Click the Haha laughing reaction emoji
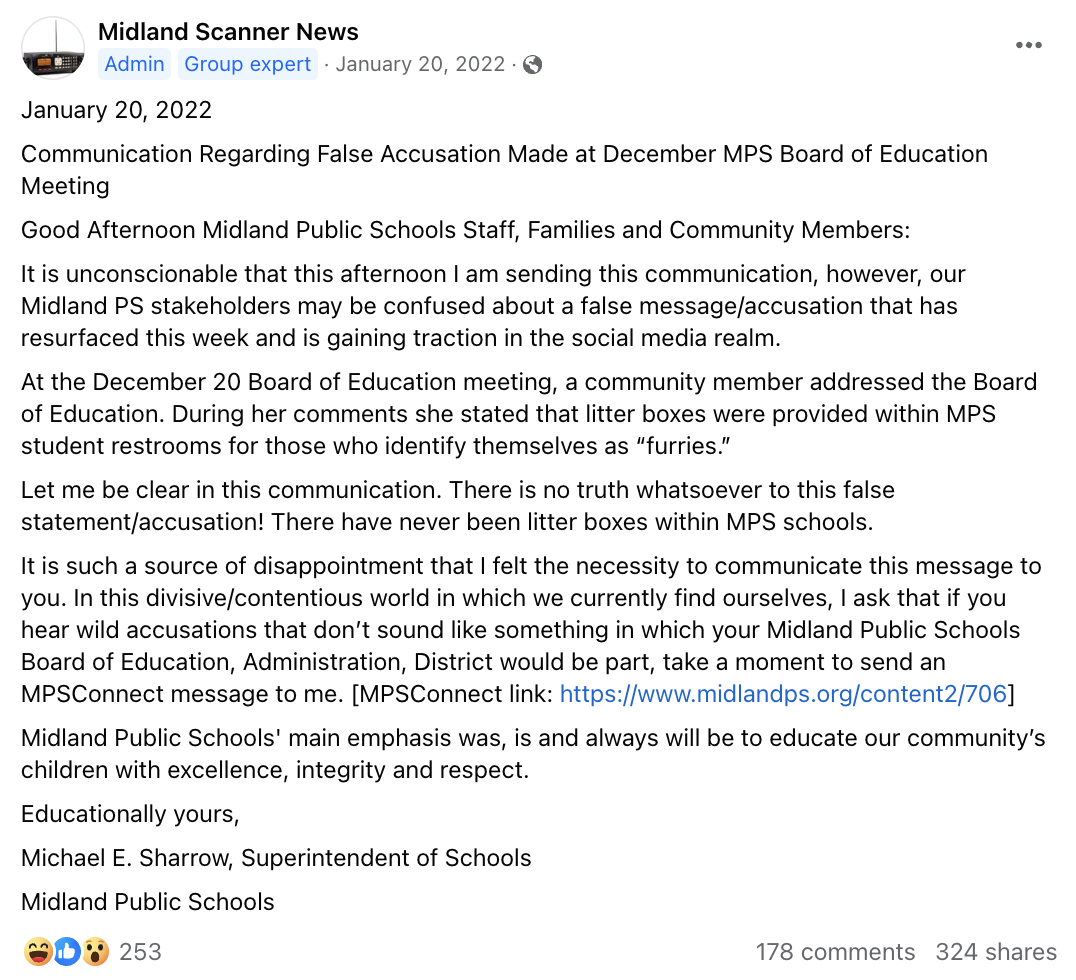The width and height of the screenshot is (1076, 980). click(38, 952)
